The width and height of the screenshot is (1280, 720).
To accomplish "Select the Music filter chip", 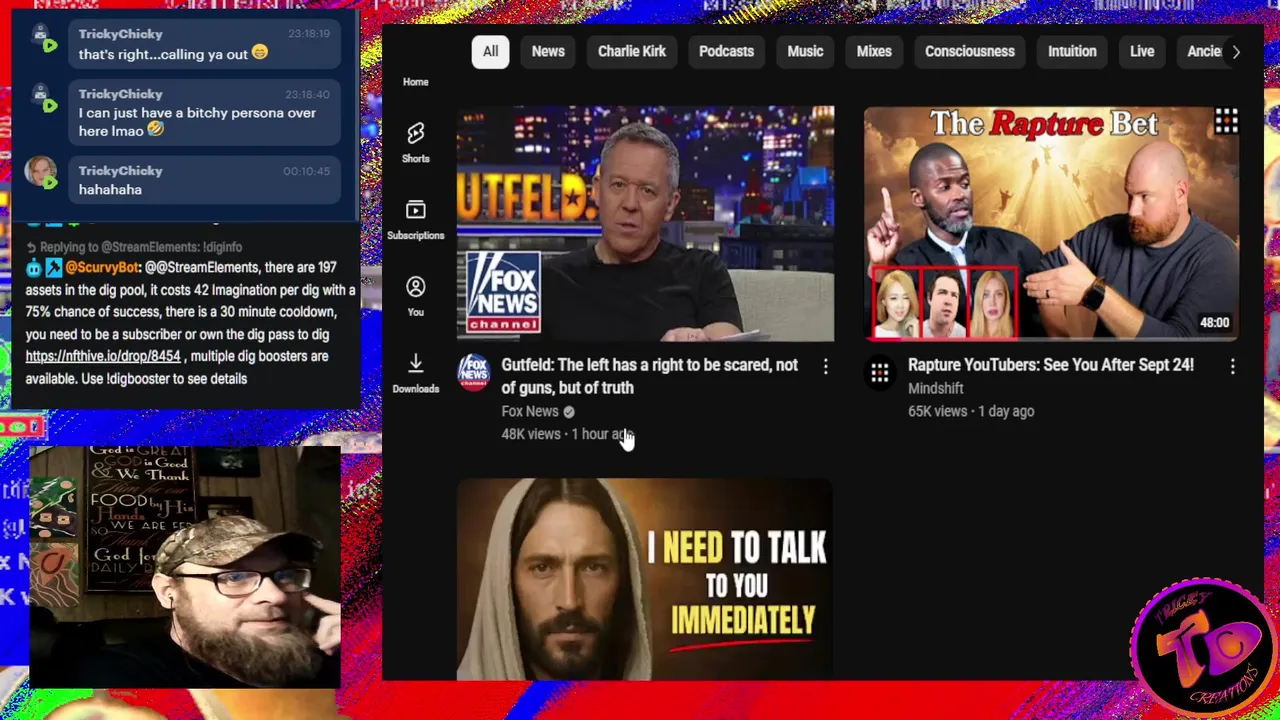I will (x=805, y=52).
